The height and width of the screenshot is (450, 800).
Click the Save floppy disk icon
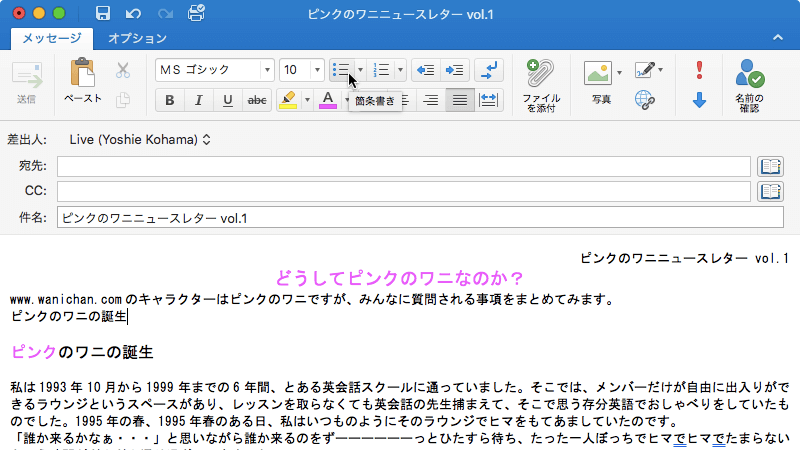pyautogui.click(x=103, y=13)
